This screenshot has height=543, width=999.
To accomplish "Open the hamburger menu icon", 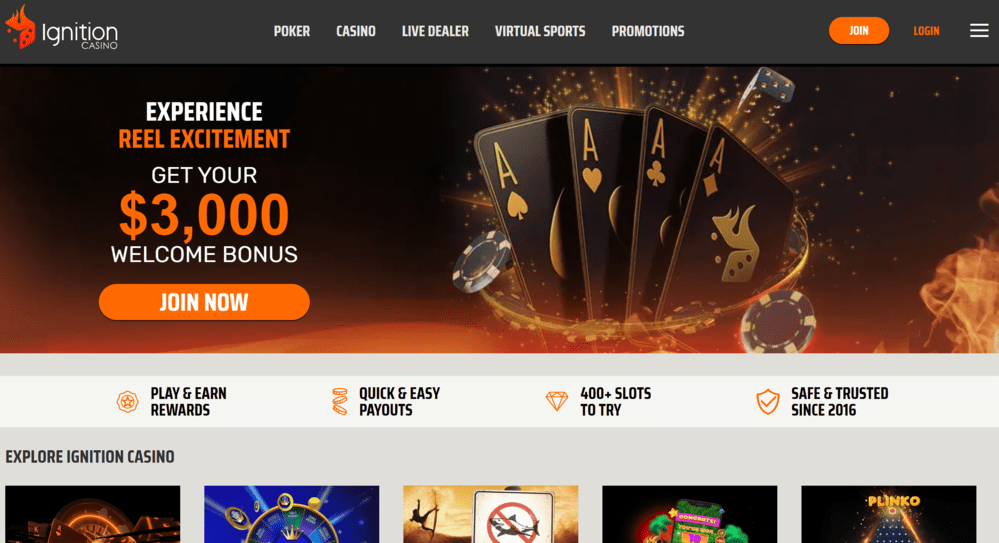I will pyautogui.click(x=979, y=31).
